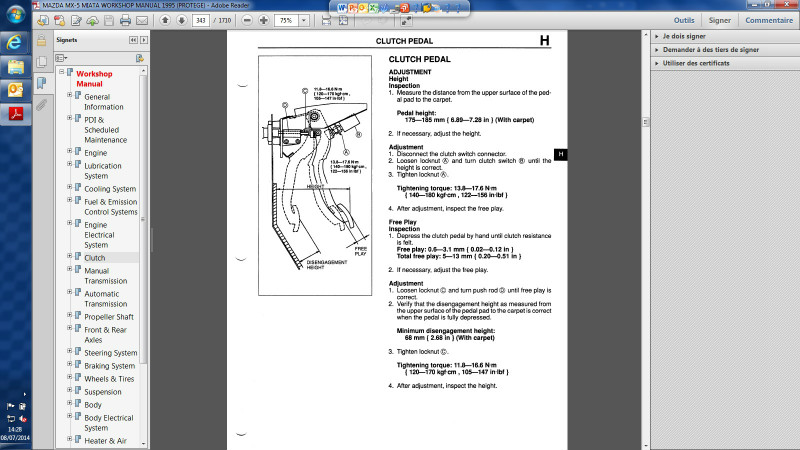
Task: Click the email envelope icon
Action: pos(142,20)
